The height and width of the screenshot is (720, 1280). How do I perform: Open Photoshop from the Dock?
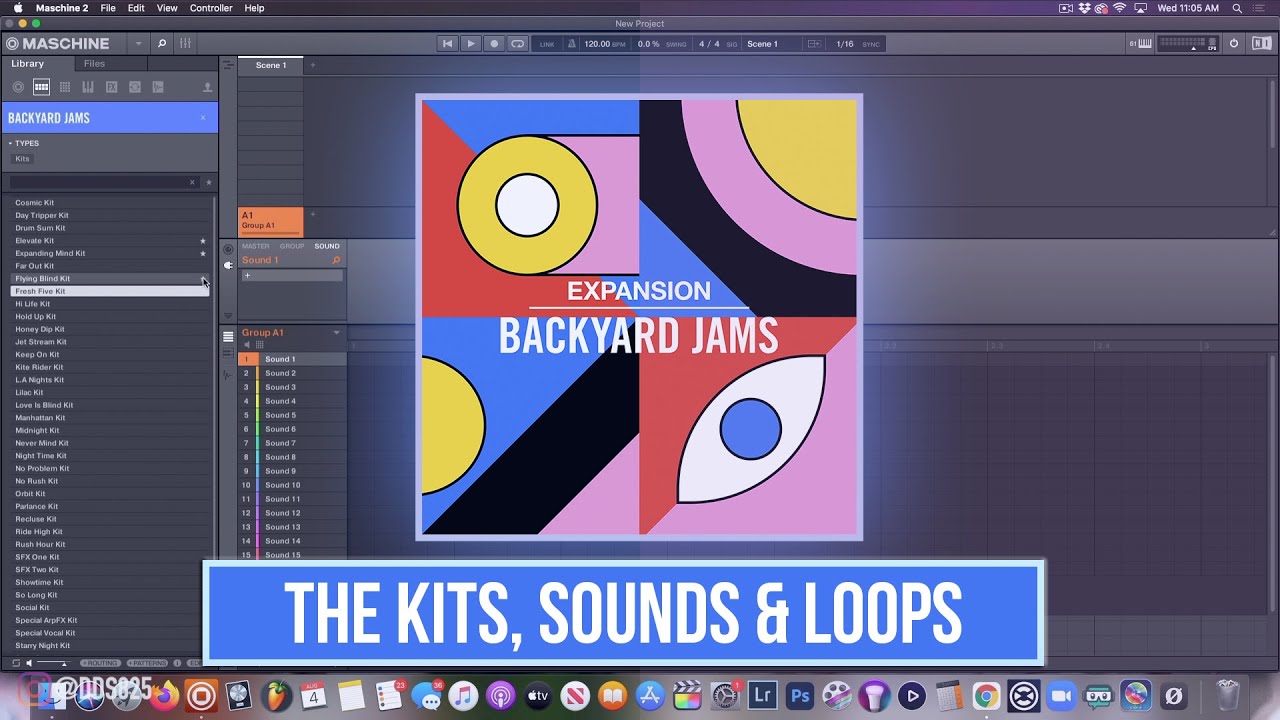[799, 695]
